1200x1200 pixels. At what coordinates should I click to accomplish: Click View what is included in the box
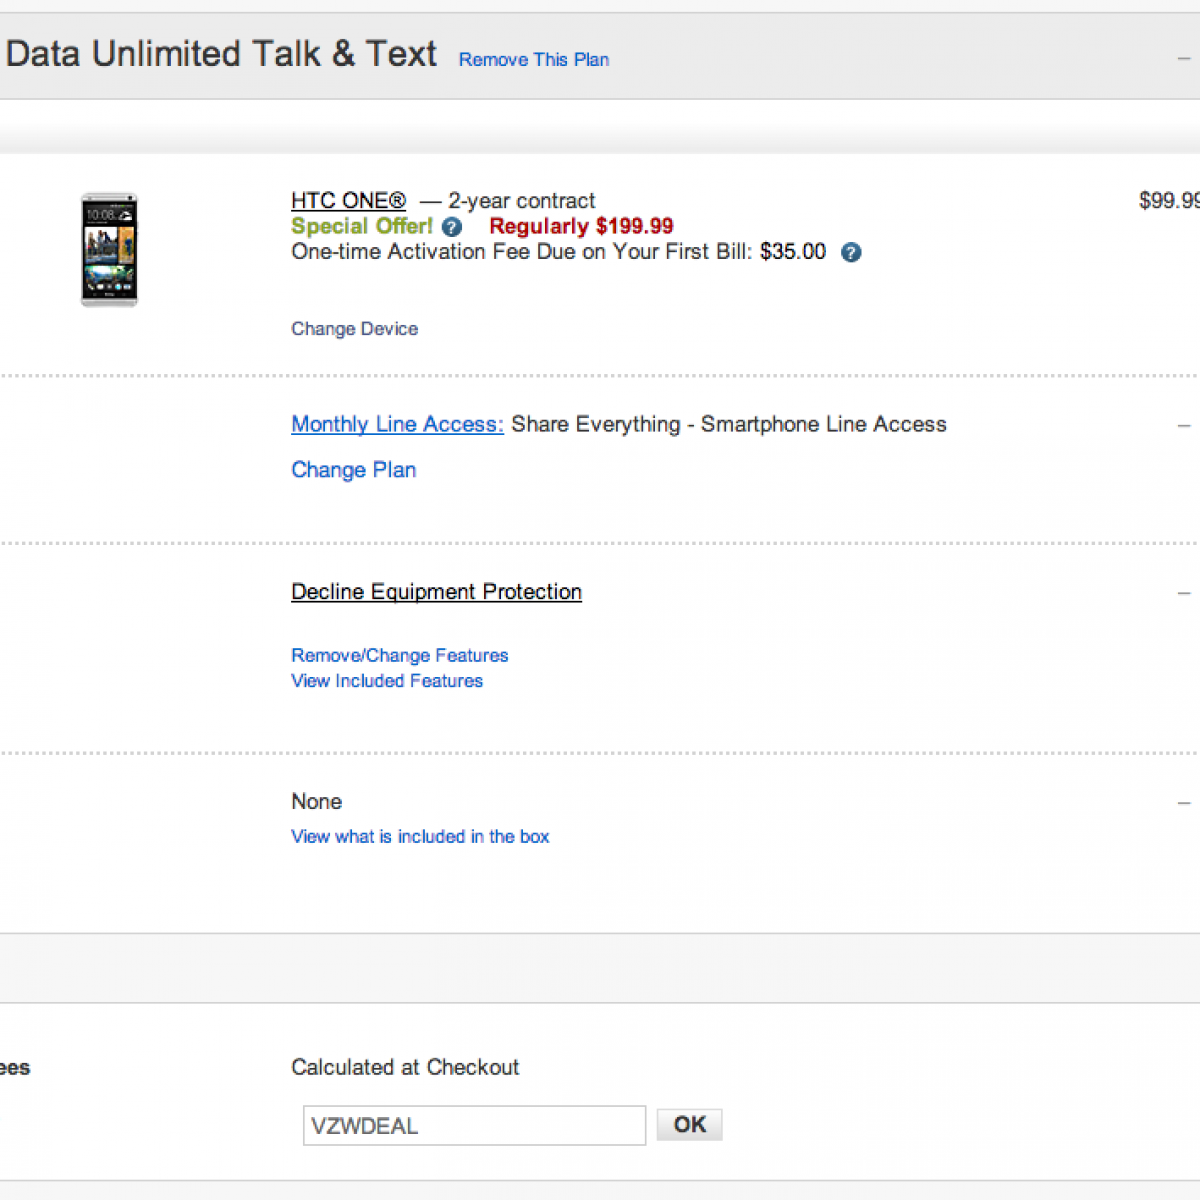(420, 837)
